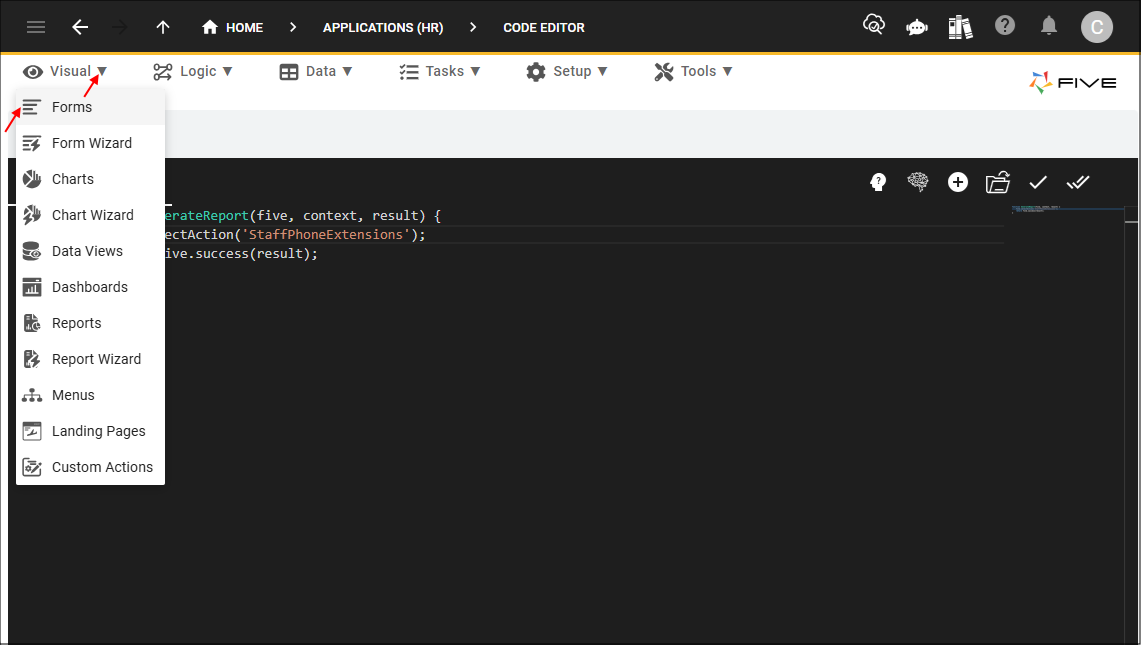Click the back arrow navigation icon
This screenshot has height=645, width=1141.
click(x=80, y=27)
